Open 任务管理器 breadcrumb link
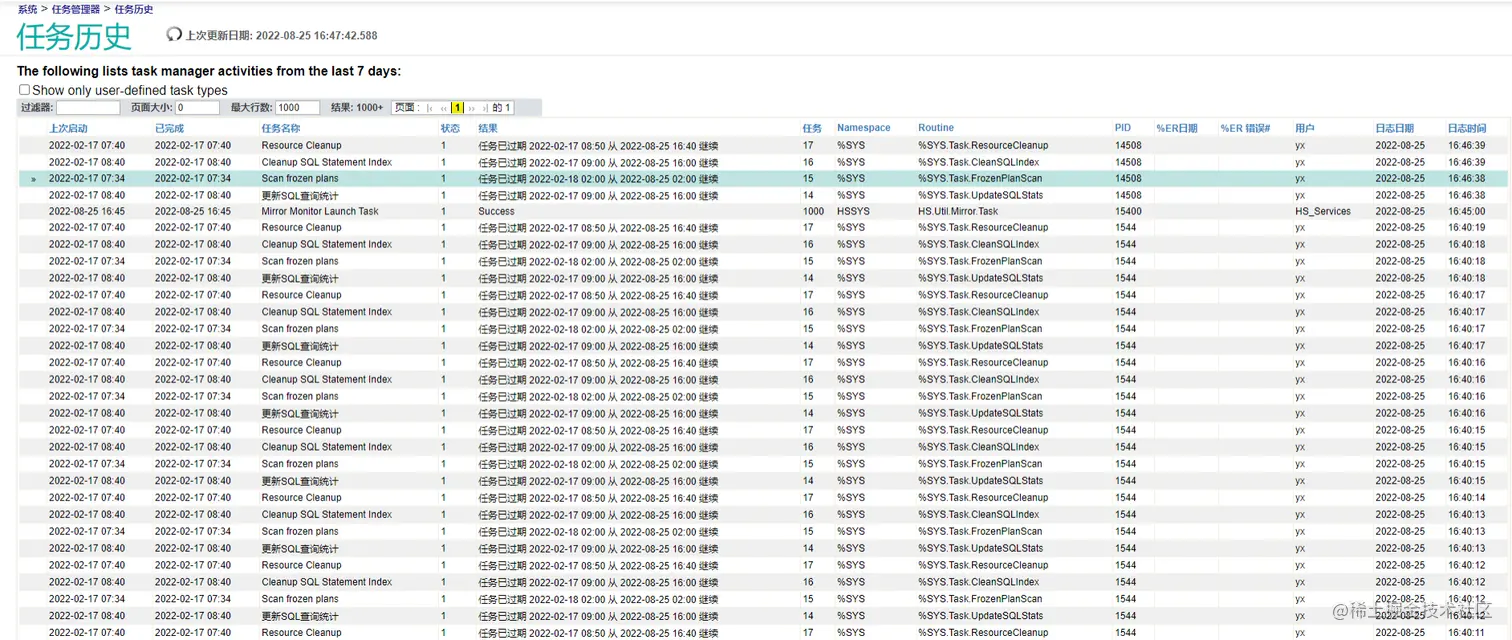This screenshot has width=1512, height=640. [76, 9]
